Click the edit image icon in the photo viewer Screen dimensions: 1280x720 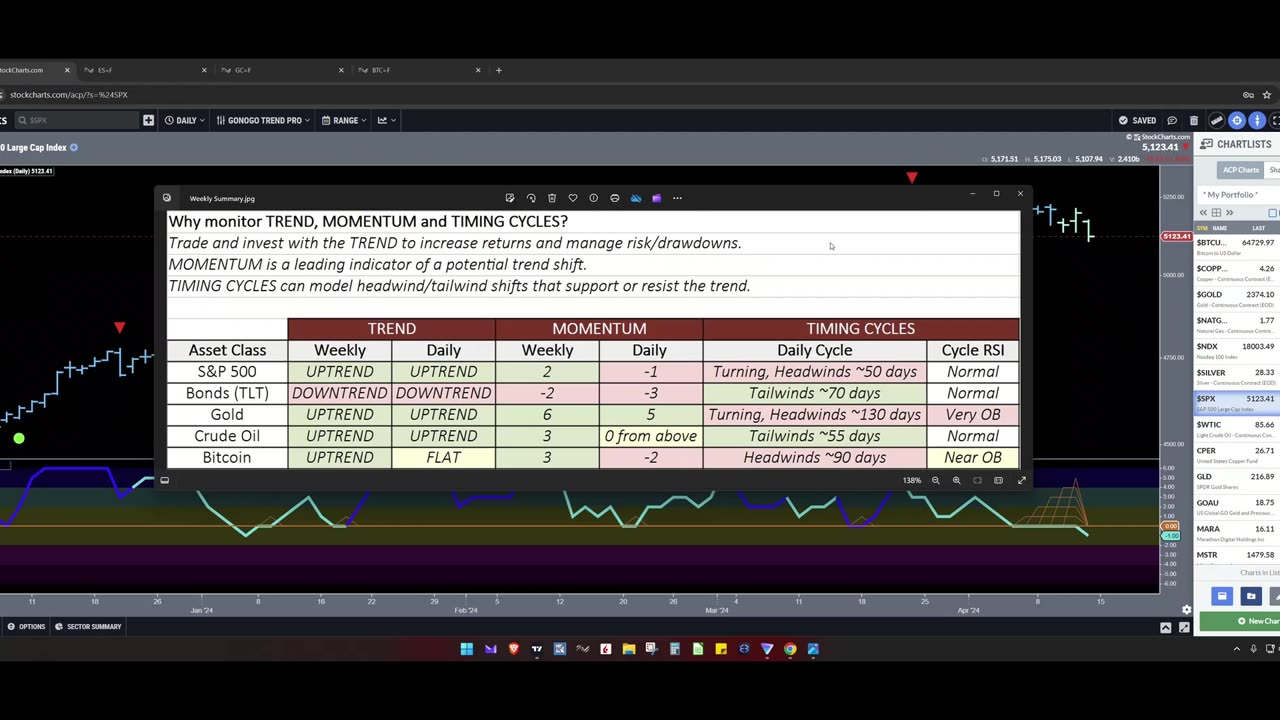tap(510, 198)
